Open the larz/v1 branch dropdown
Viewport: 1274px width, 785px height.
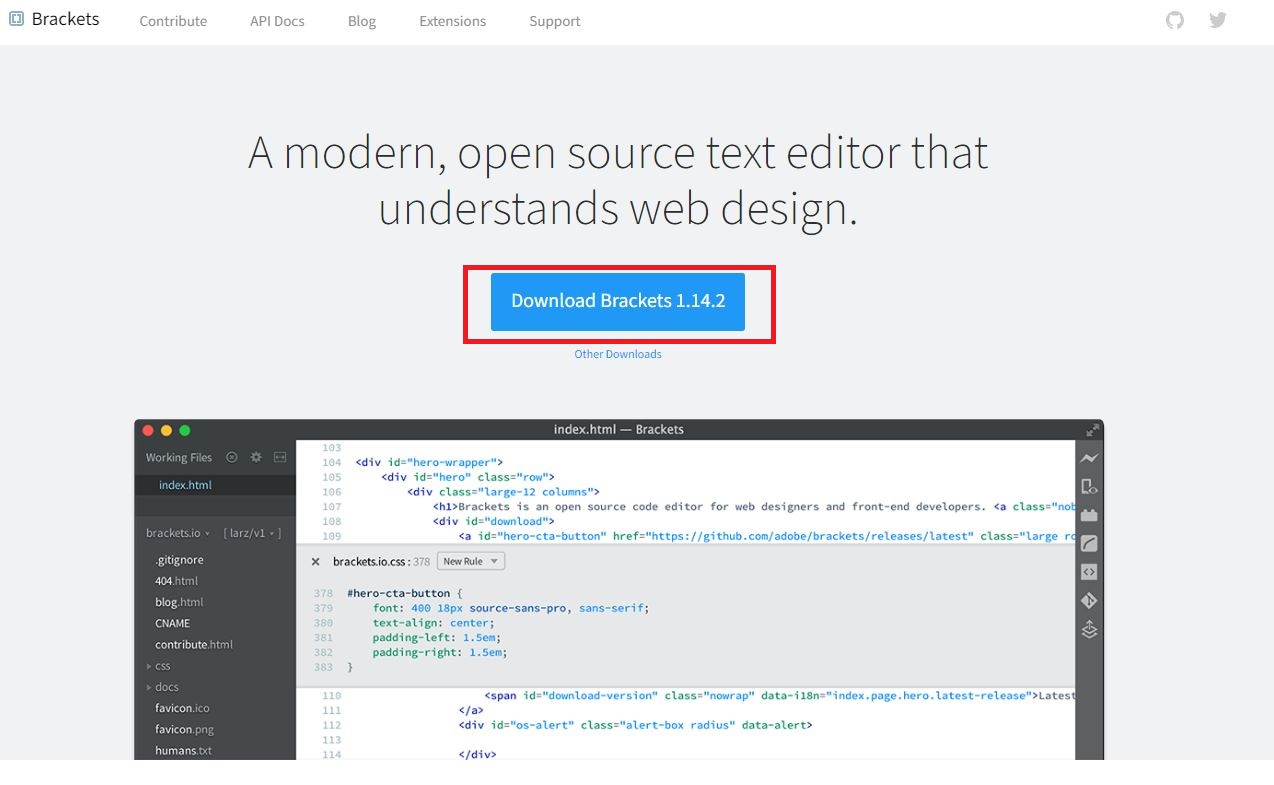click(x=252, y=533)
